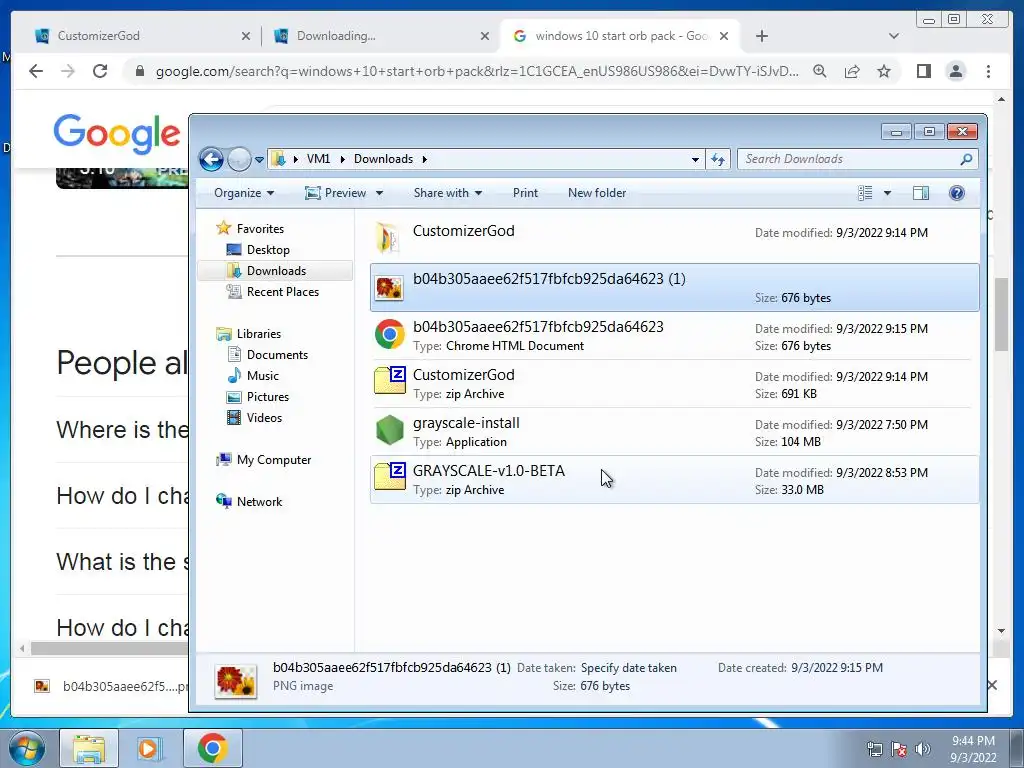
Task: Click the share page icon in Chrome
Action: click(x=852, y=71)
